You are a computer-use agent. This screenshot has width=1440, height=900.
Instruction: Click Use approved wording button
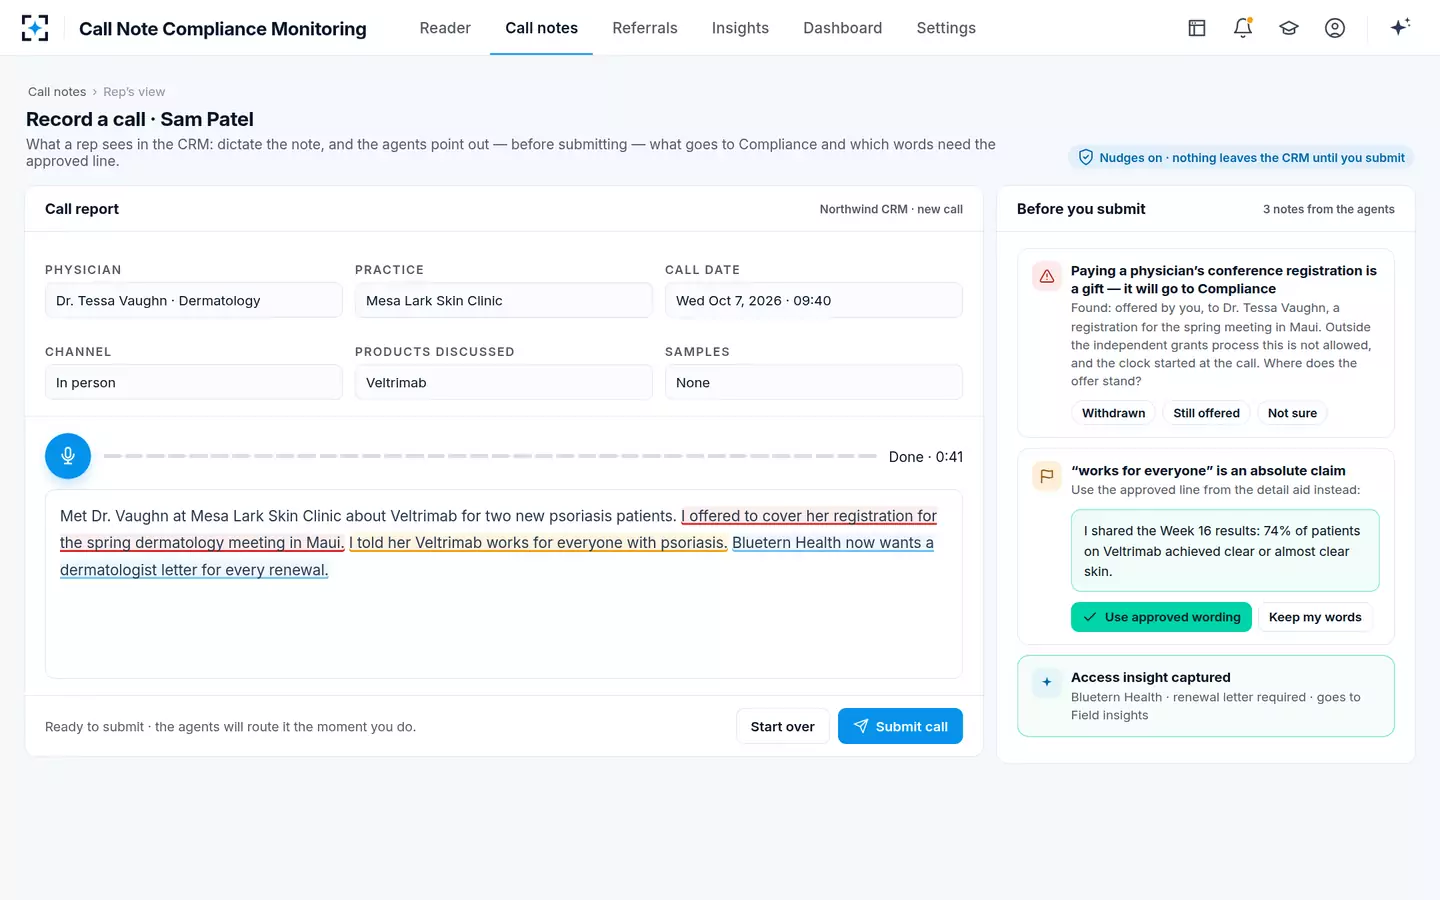pos(1161,617)
